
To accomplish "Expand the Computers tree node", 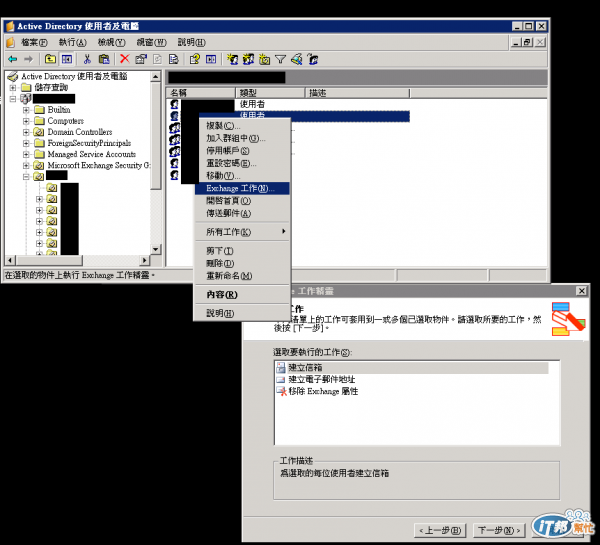I will (26, 121).
